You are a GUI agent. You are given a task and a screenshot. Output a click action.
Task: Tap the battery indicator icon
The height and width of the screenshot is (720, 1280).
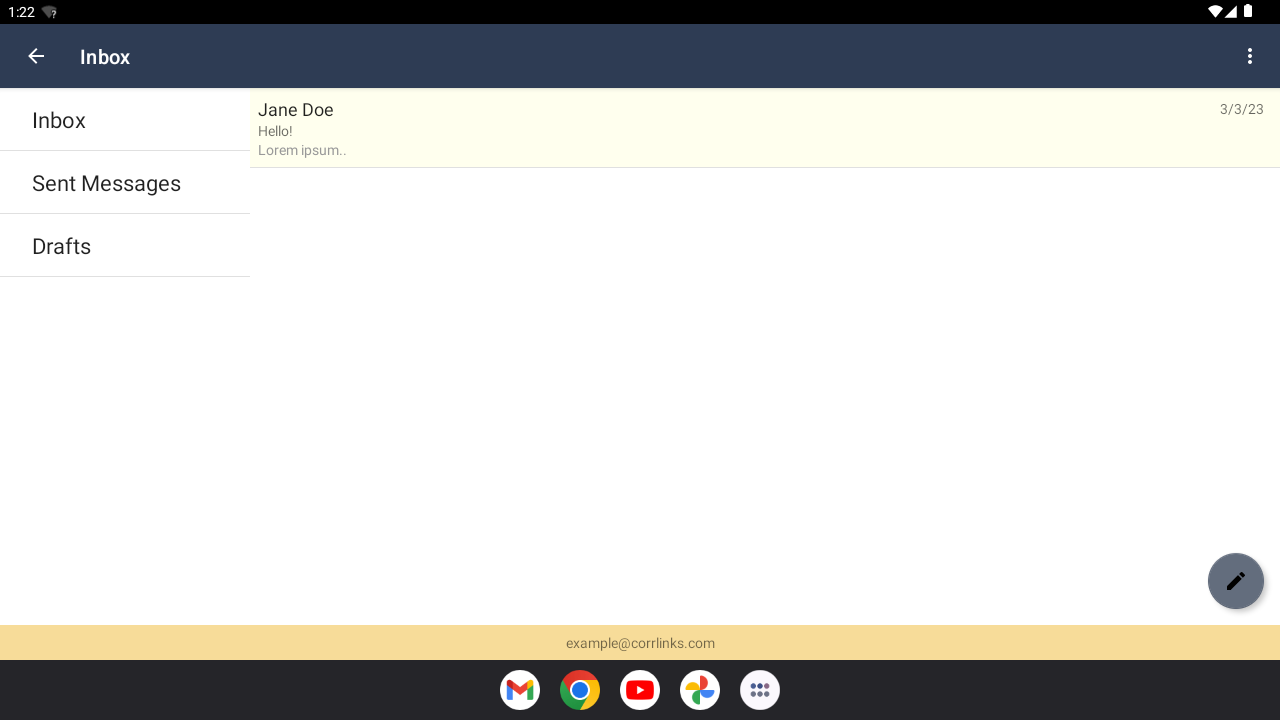[1248, 12]
